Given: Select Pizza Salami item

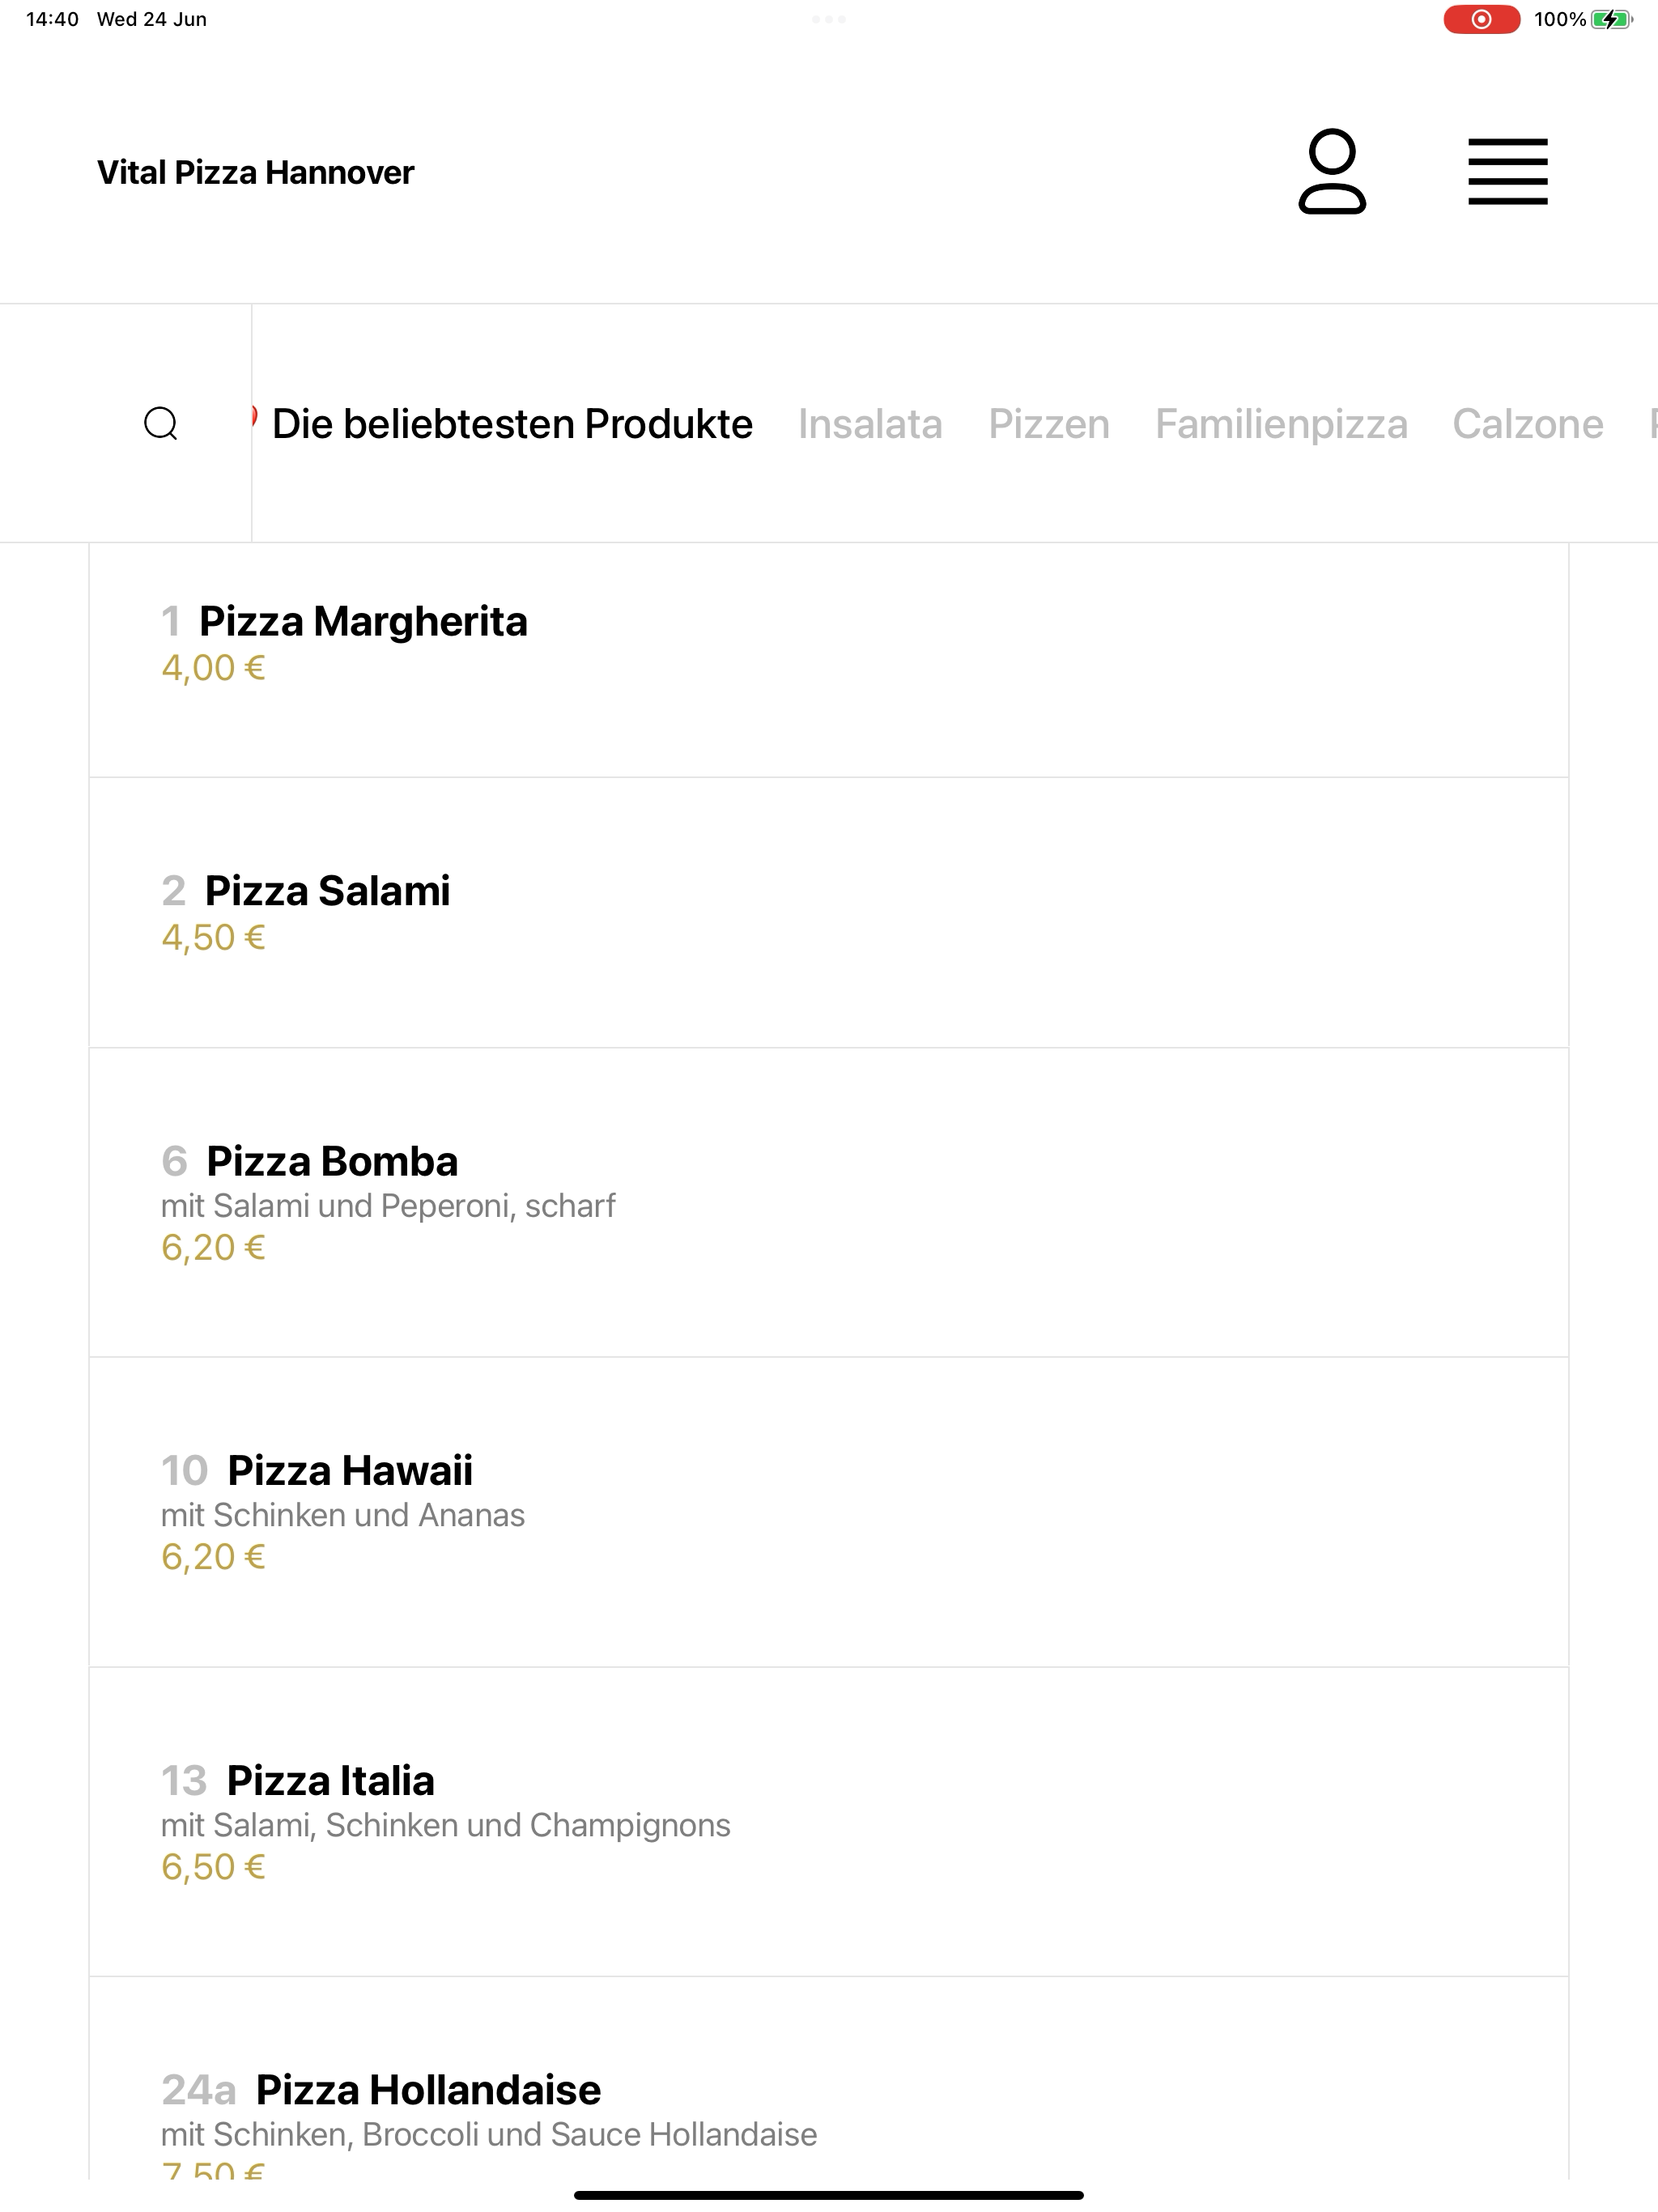Looking at the screenshot, I should 828,913.
